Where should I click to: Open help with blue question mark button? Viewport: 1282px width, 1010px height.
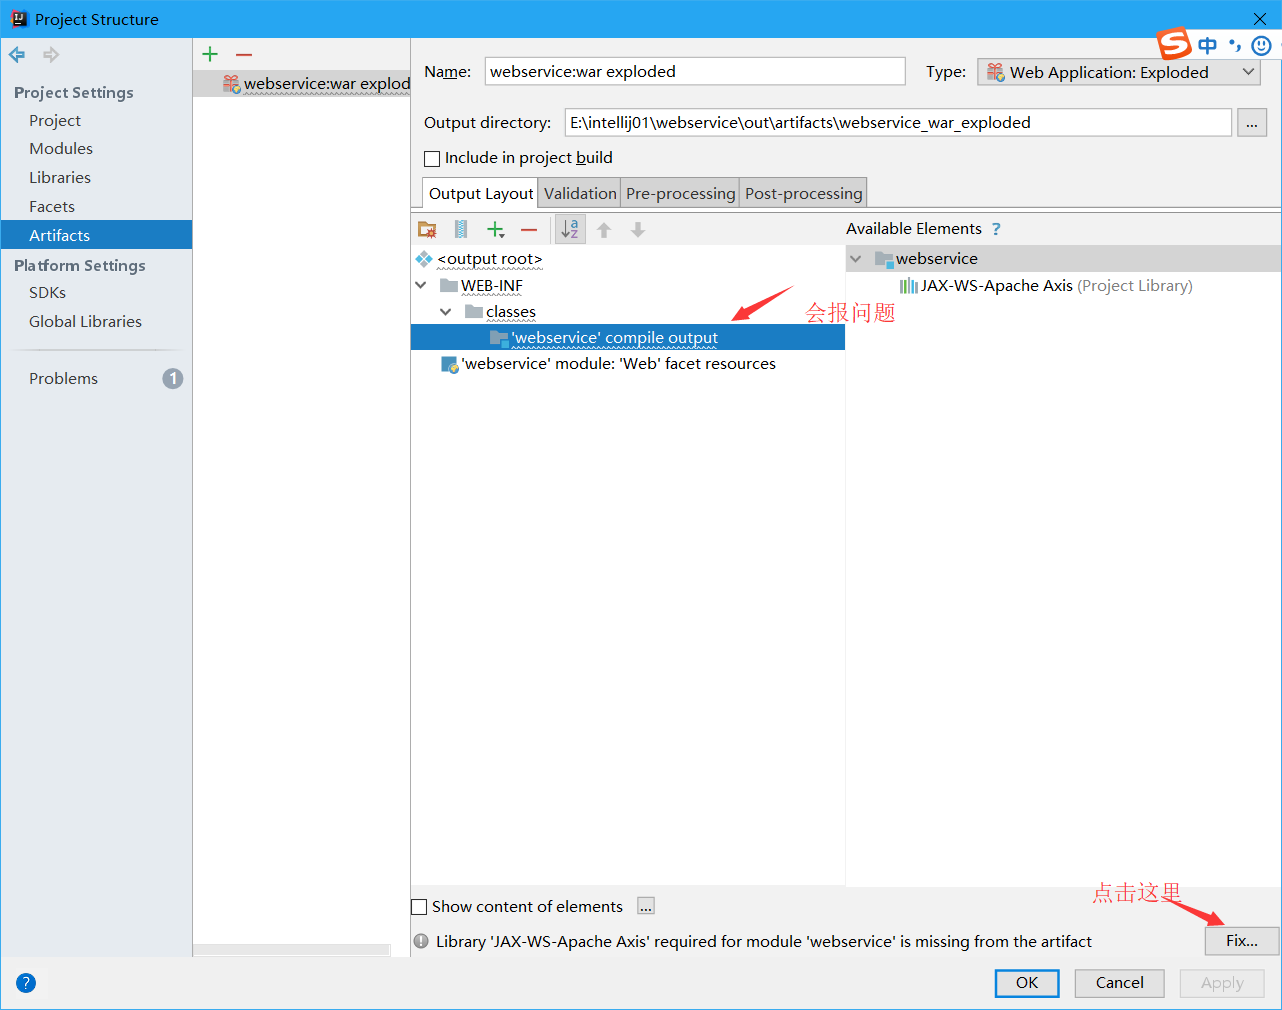(26, 983)
